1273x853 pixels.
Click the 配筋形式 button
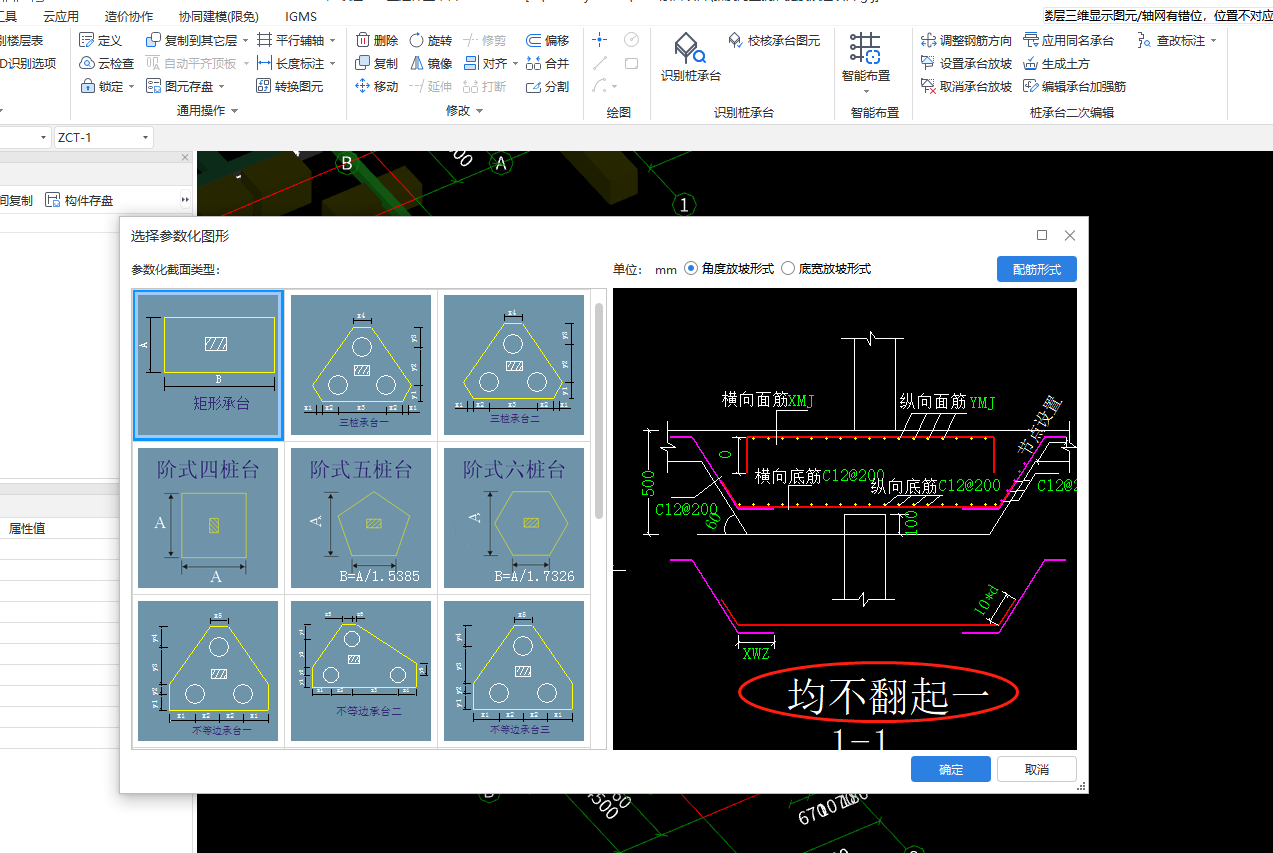pos(1037,269)
